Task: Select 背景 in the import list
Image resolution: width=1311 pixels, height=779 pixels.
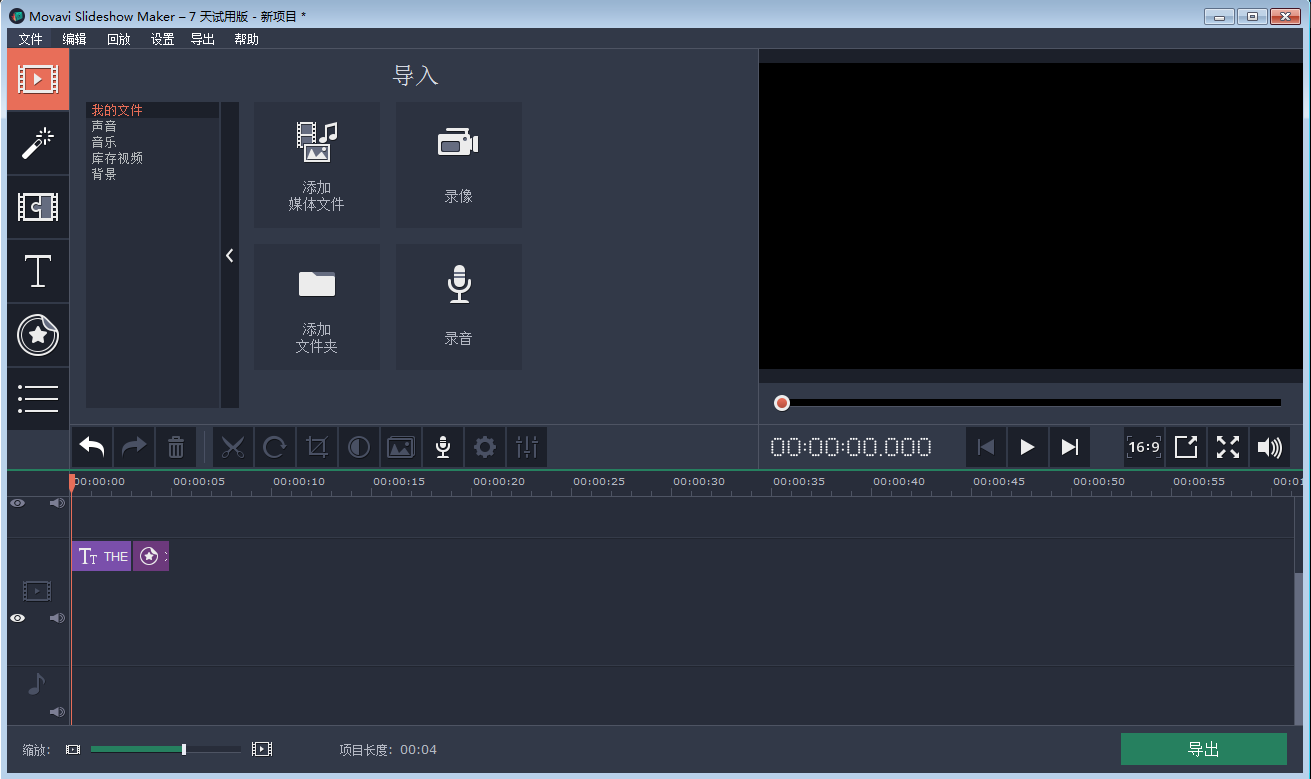Action: 153,174
